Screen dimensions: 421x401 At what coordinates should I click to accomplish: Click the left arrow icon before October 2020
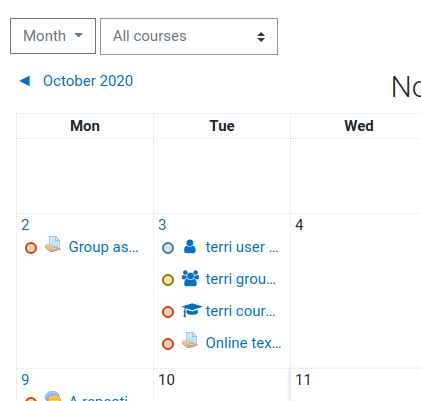pos(25,81)
